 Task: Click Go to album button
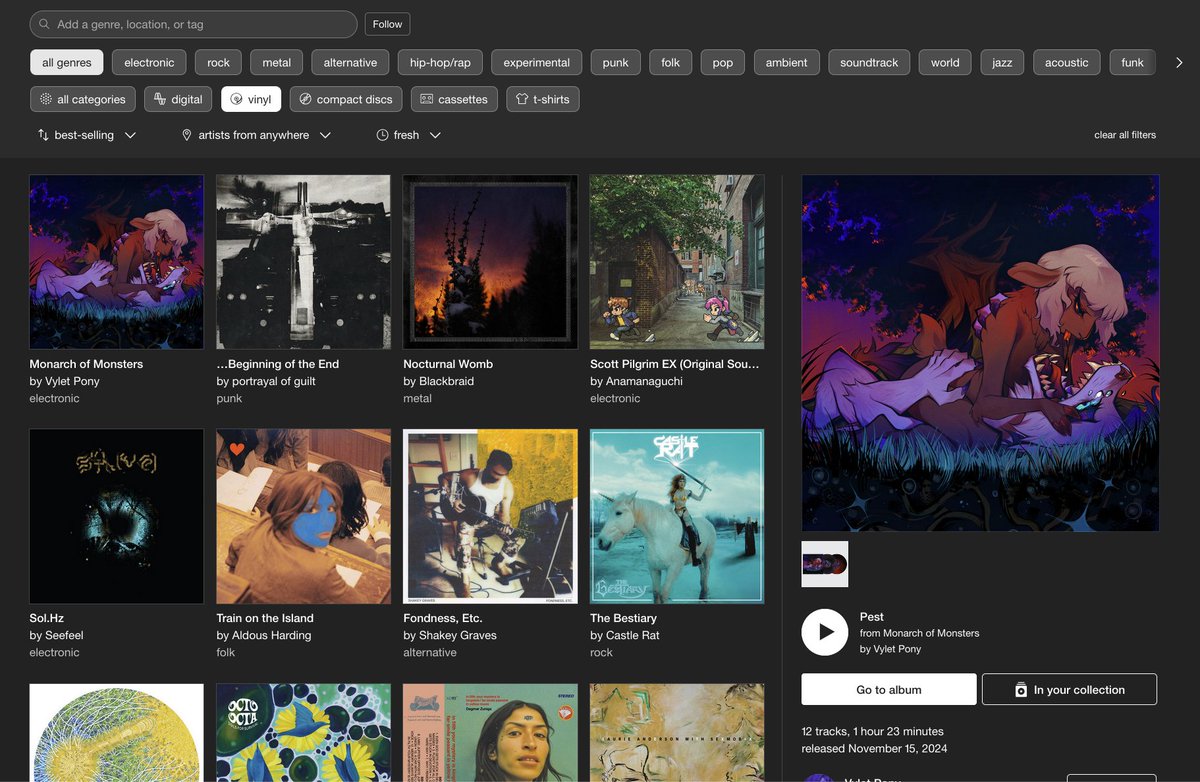(889, 689)
